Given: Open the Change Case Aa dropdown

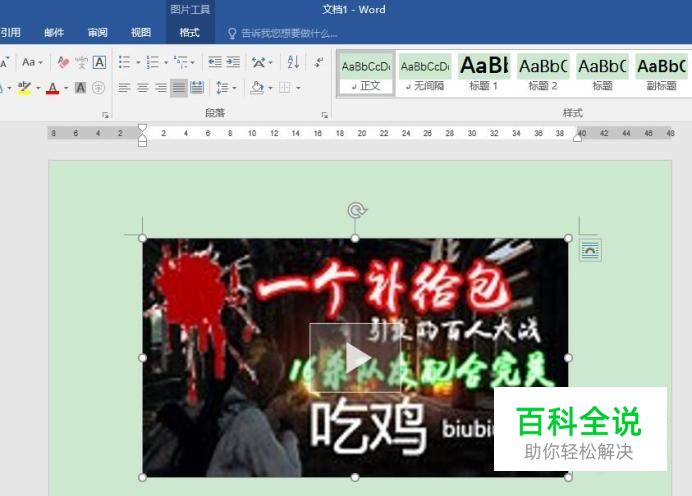Looking at the screenshot, I should [x=32, y=62].
